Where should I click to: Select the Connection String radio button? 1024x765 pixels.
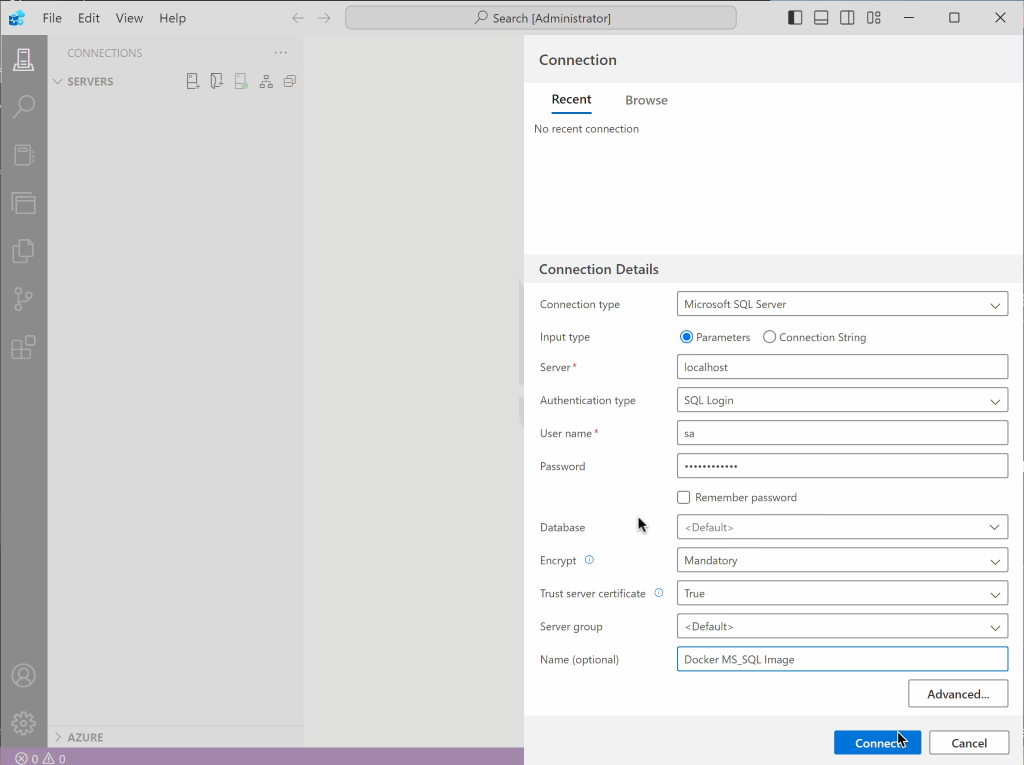point(769,337)
